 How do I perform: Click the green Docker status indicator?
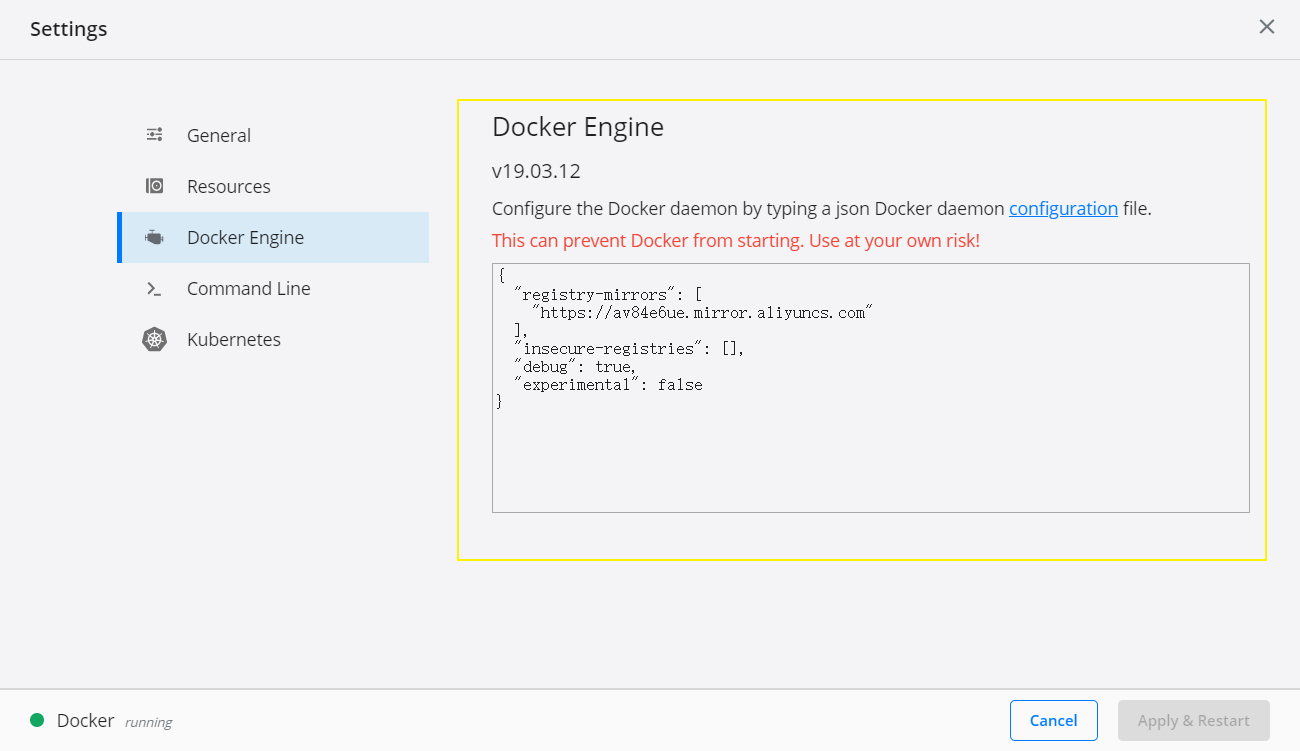pyautogui.click(x=37, y=720)
